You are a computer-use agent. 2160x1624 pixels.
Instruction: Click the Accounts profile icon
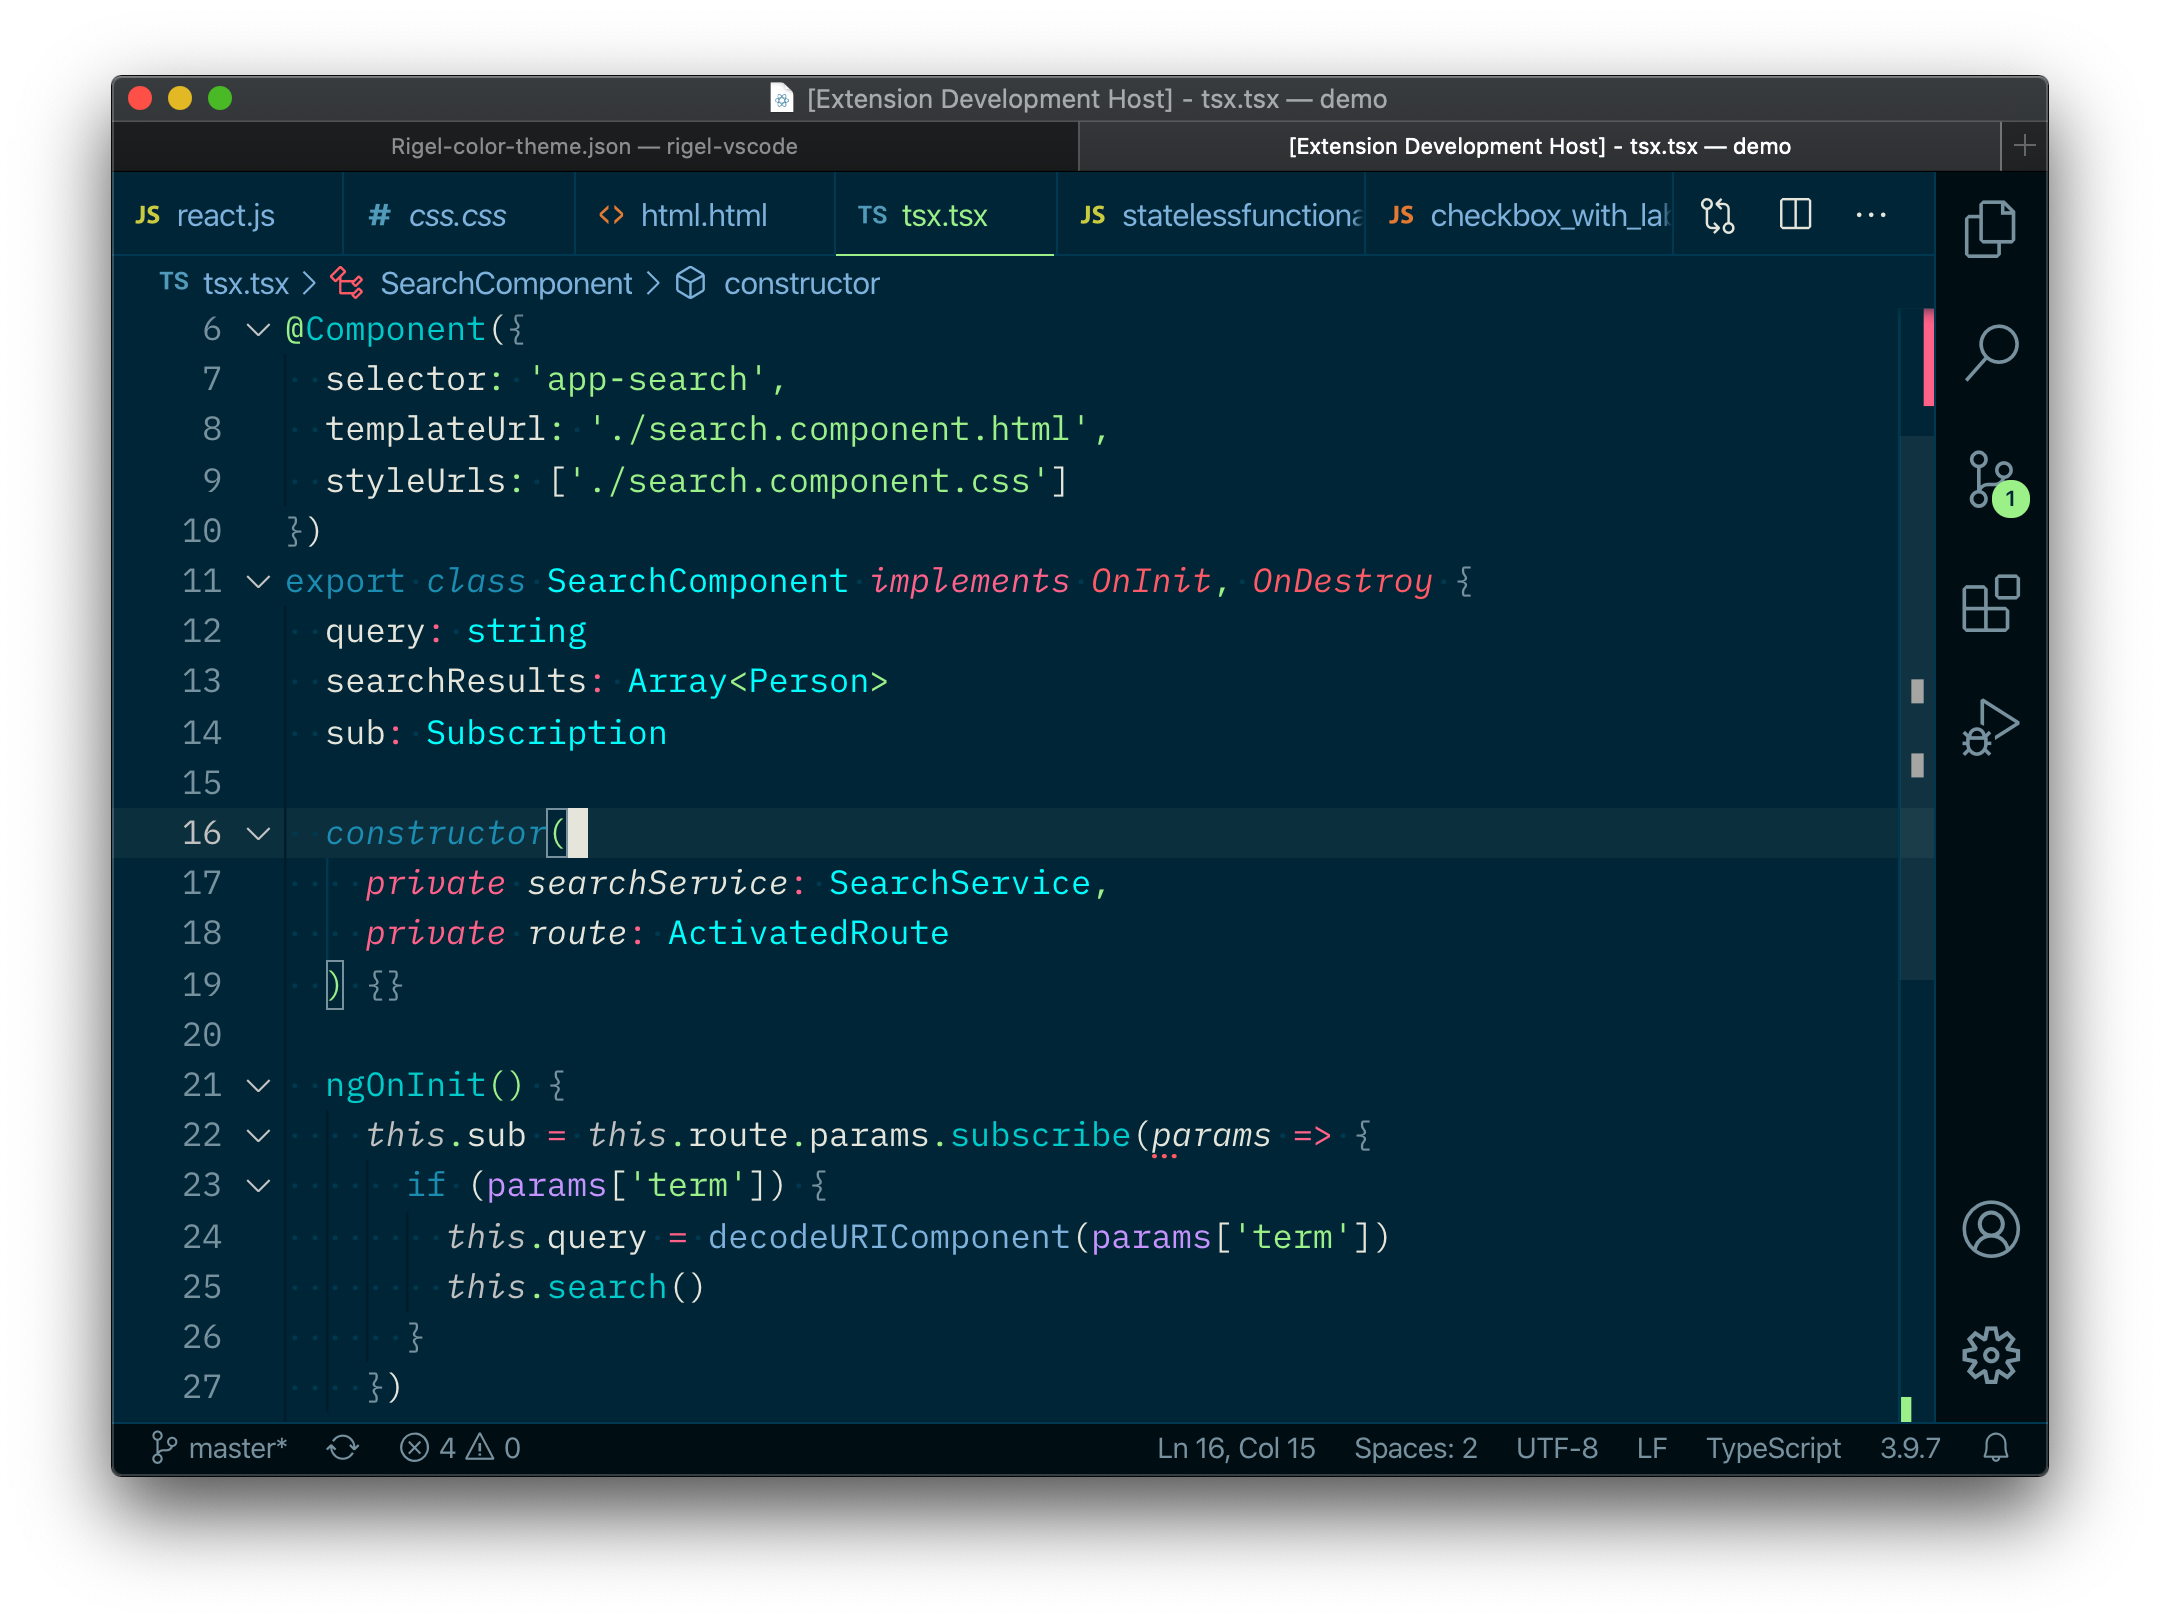point(1990,1229)
